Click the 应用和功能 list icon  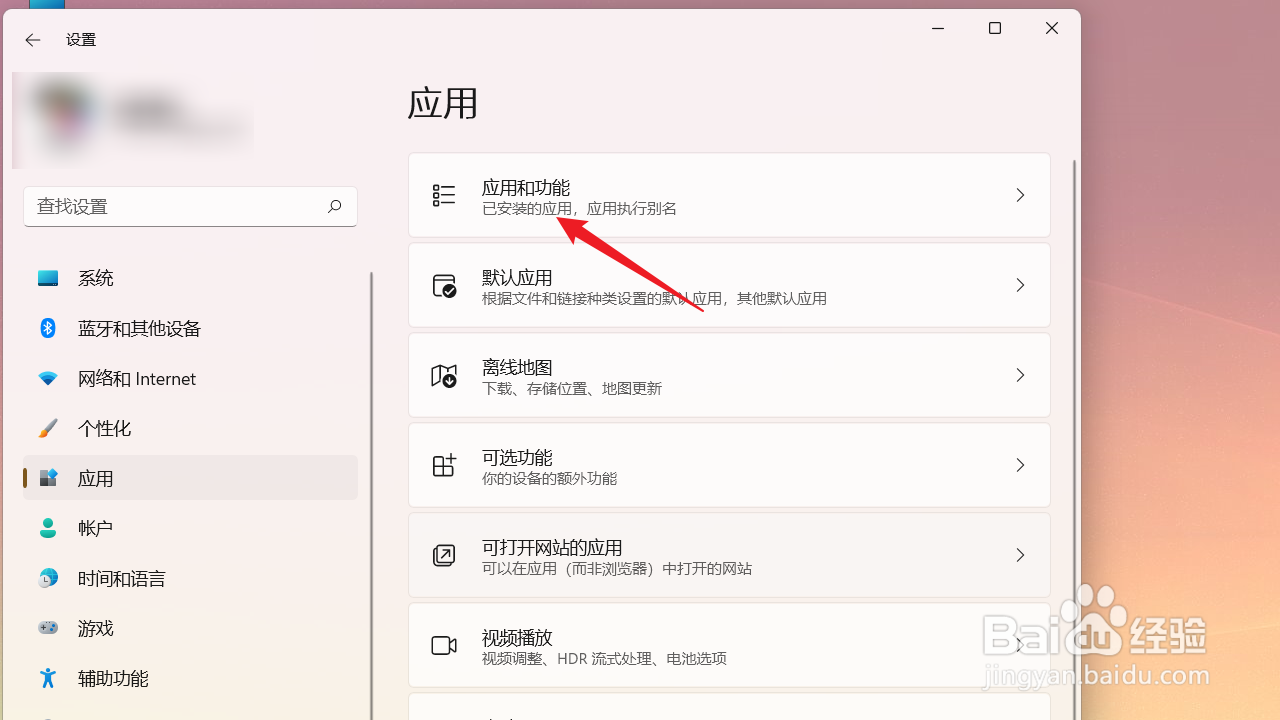[x=444, y=195]
